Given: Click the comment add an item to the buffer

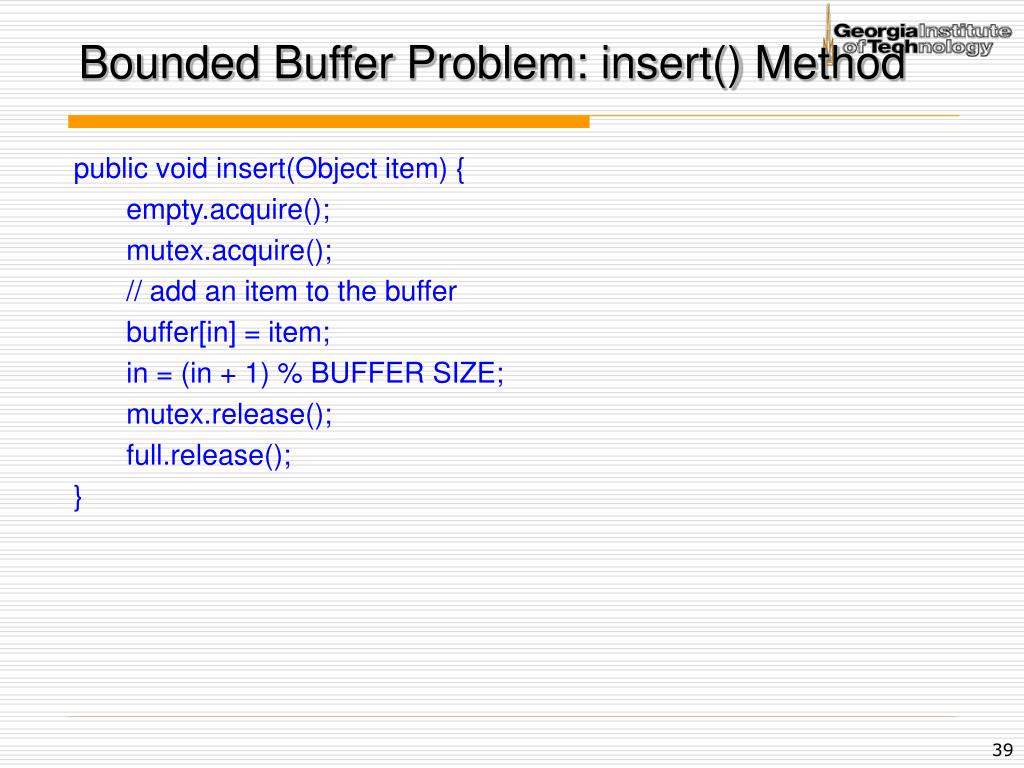Looking at the screenshot, I should click(x=291, y=291).
